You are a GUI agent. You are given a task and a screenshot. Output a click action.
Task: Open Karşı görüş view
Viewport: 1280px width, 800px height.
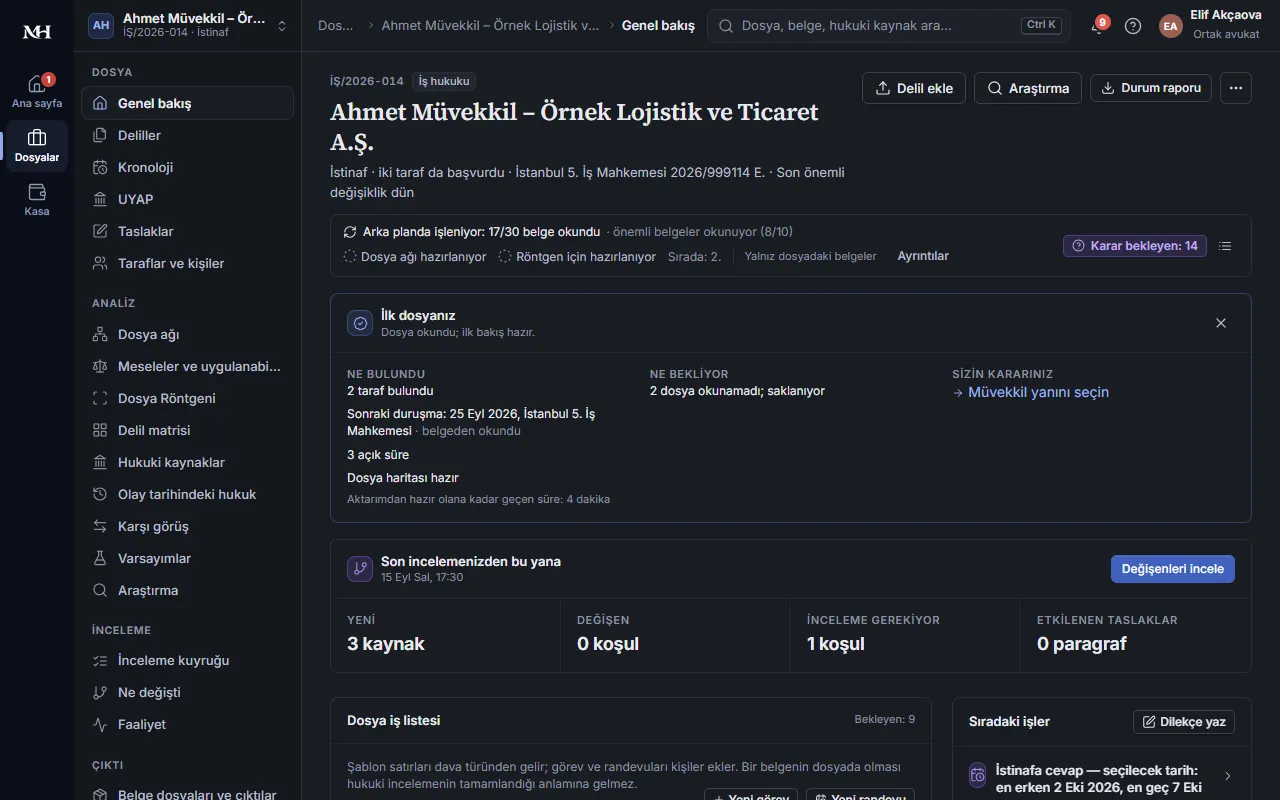(187, 526)
